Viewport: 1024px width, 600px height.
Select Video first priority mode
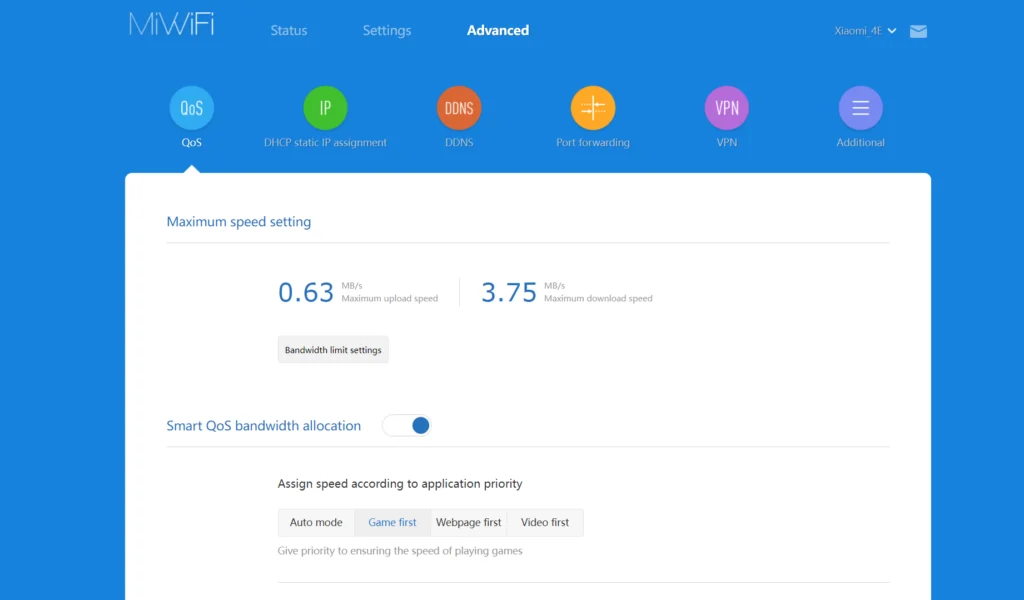coord(545,523)
